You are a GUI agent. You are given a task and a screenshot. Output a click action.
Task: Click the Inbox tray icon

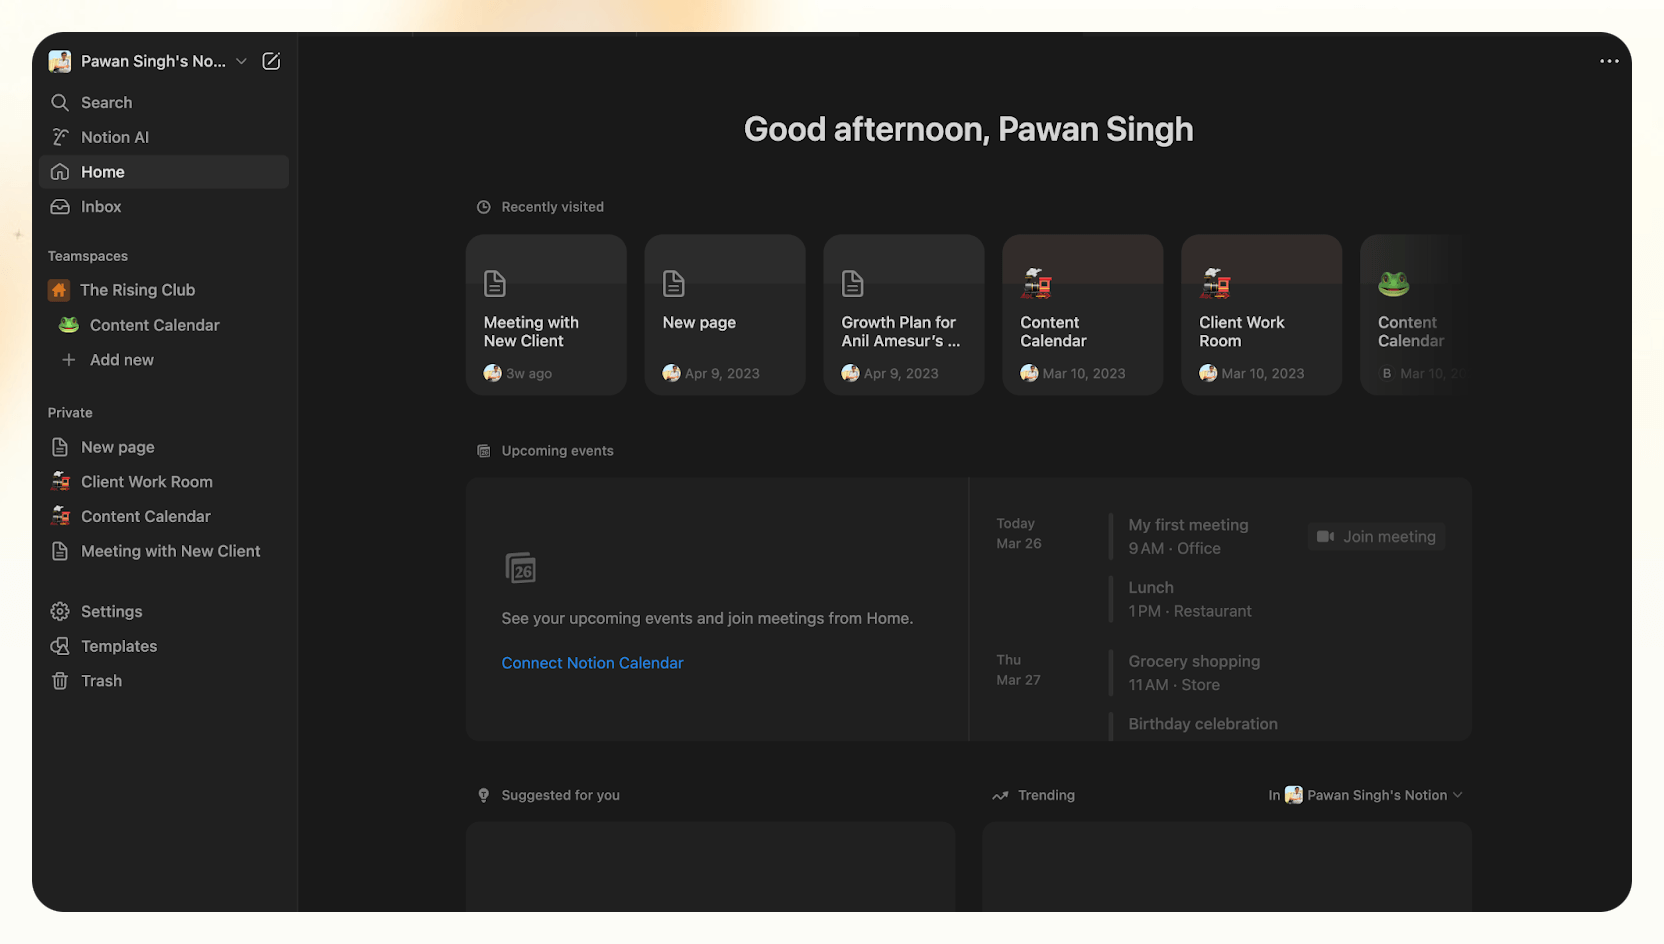[x=60, y=206]
